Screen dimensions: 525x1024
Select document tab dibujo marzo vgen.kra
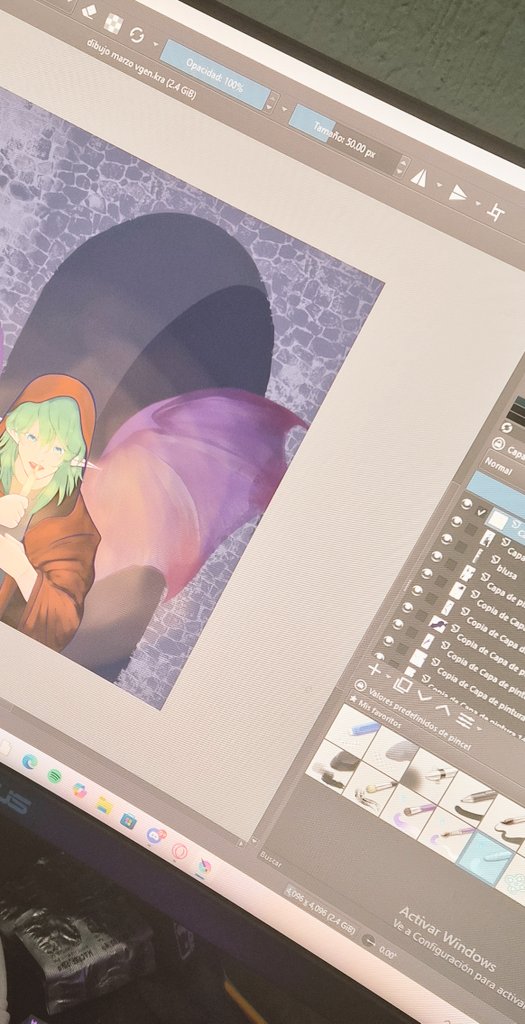pyautogui.click(x=140, y=68)
